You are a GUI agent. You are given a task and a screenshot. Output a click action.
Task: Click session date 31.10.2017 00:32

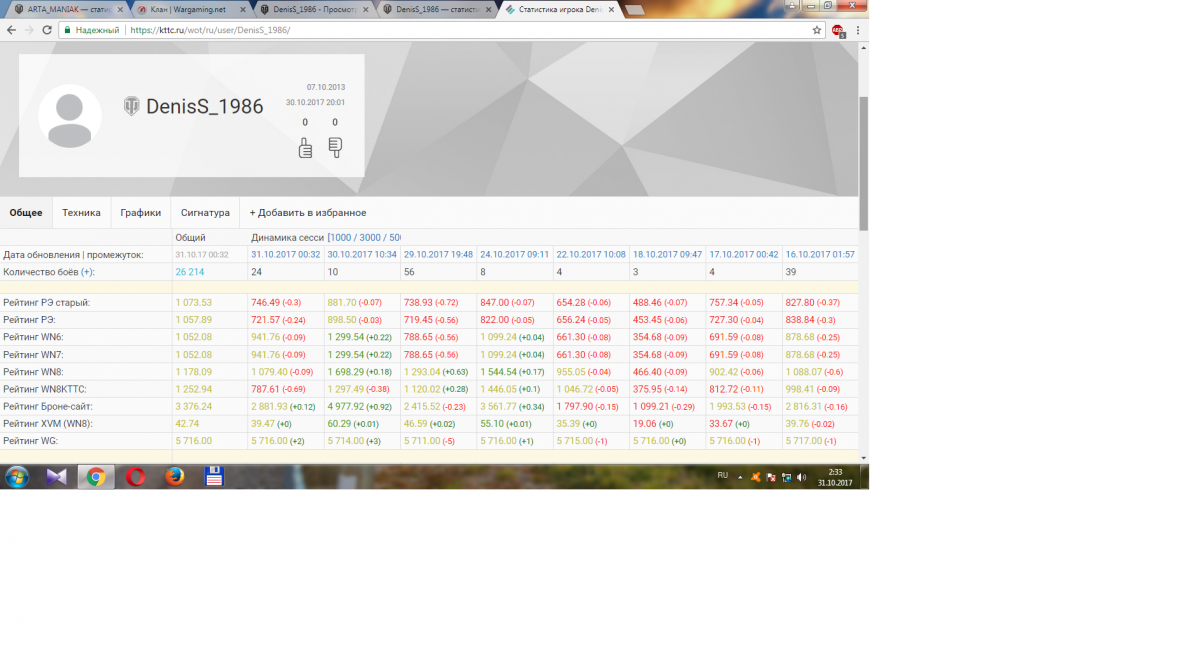pos(285,255)
